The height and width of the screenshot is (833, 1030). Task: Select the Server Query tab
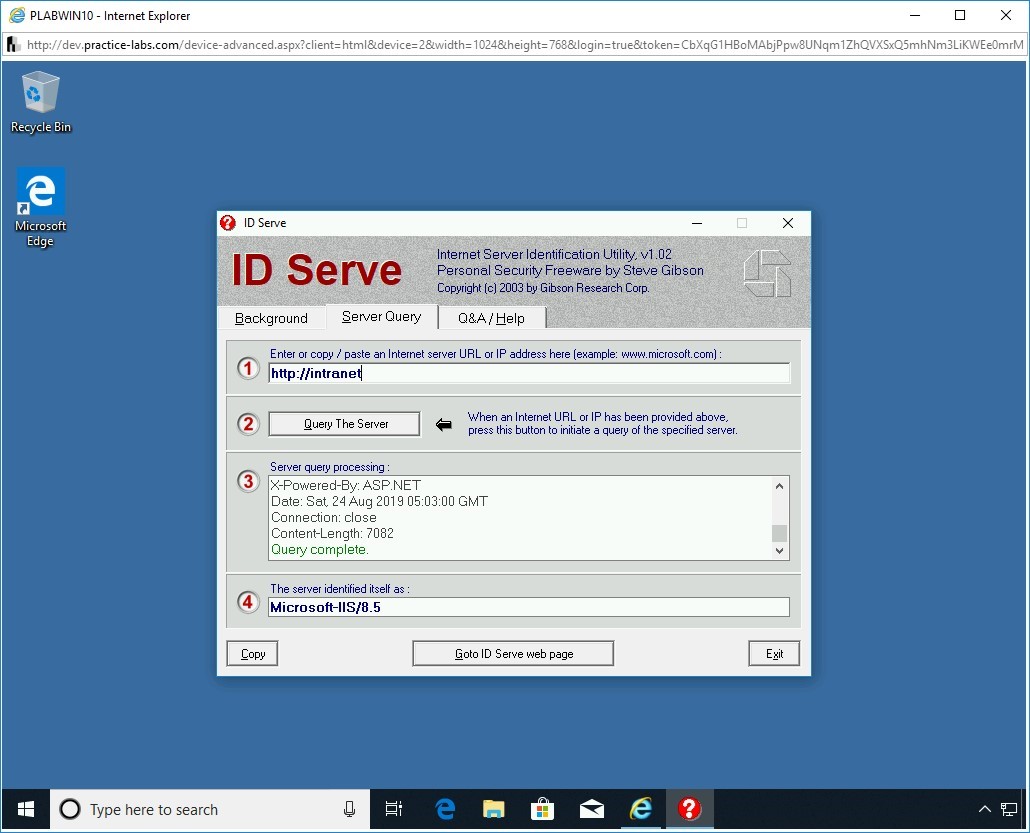[x=381, y=317]
